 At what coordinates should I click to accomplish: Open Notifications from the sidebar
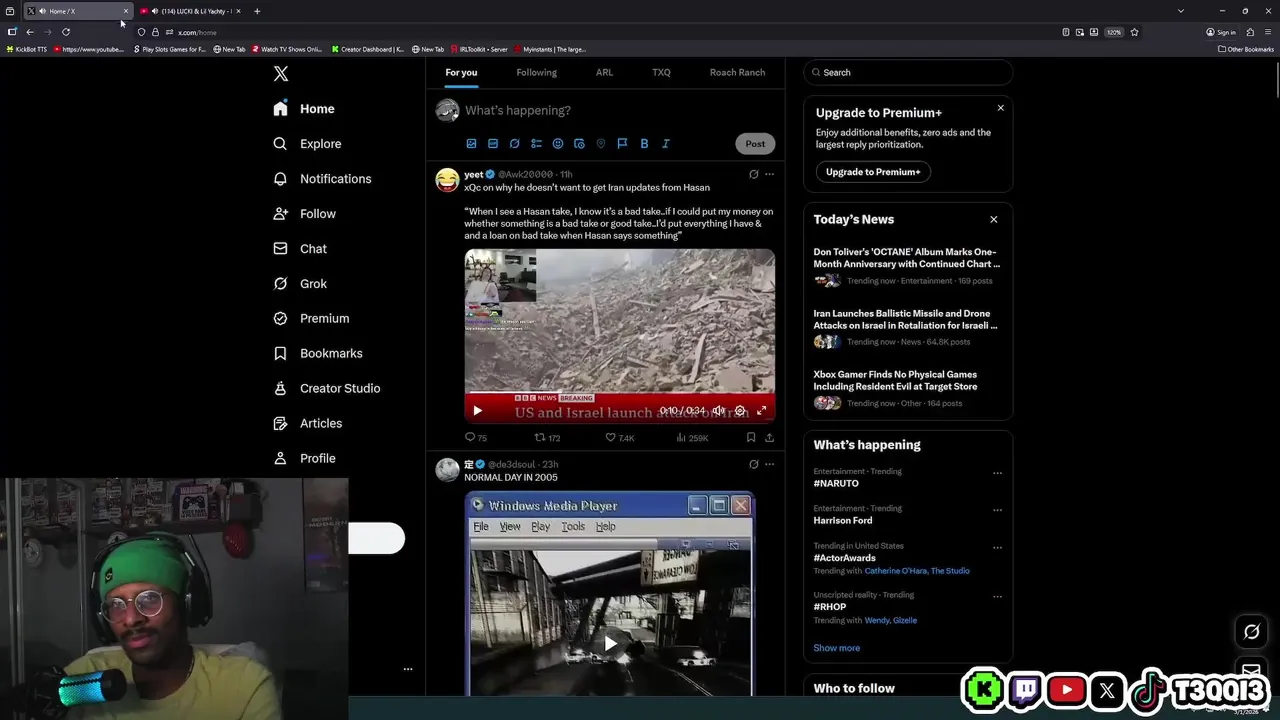pos(323,179)
